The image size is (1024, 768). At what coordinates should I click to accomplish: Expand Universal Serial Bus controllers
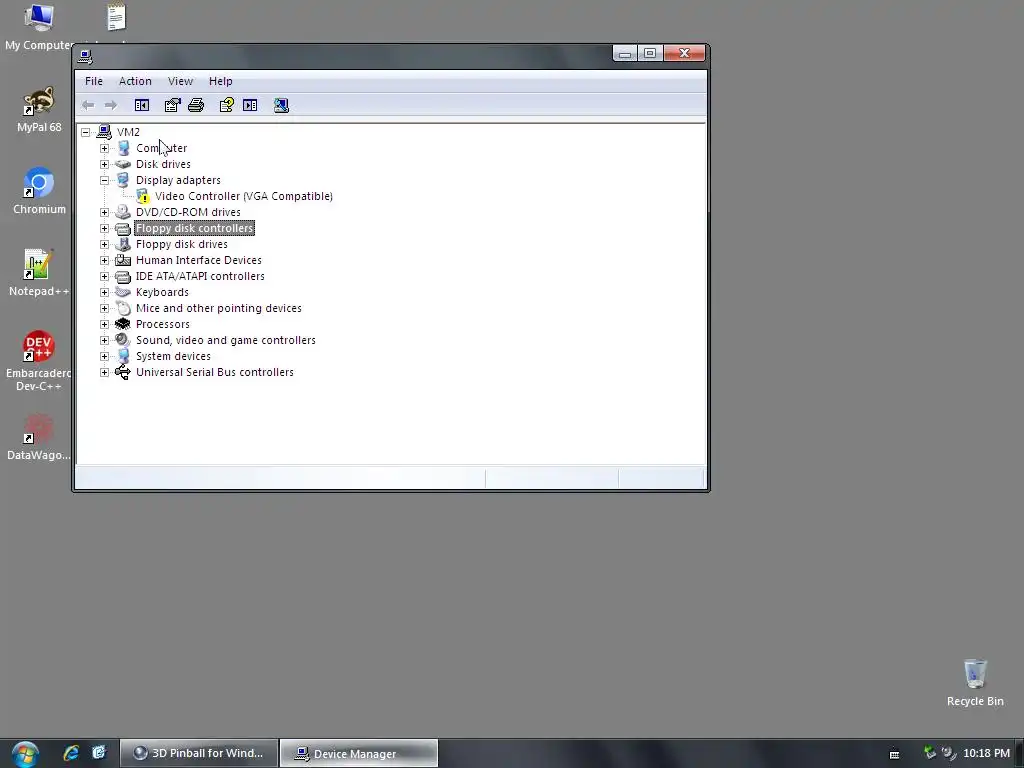[104, 372]
